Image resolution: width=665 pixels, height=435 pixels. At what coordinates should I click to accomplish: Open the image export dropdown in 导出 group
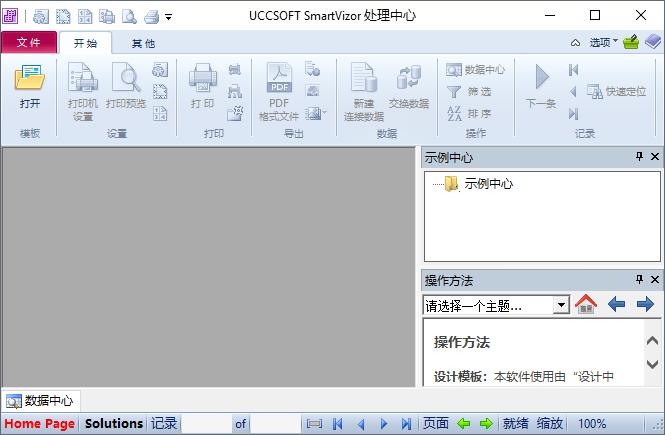(316, 113)
